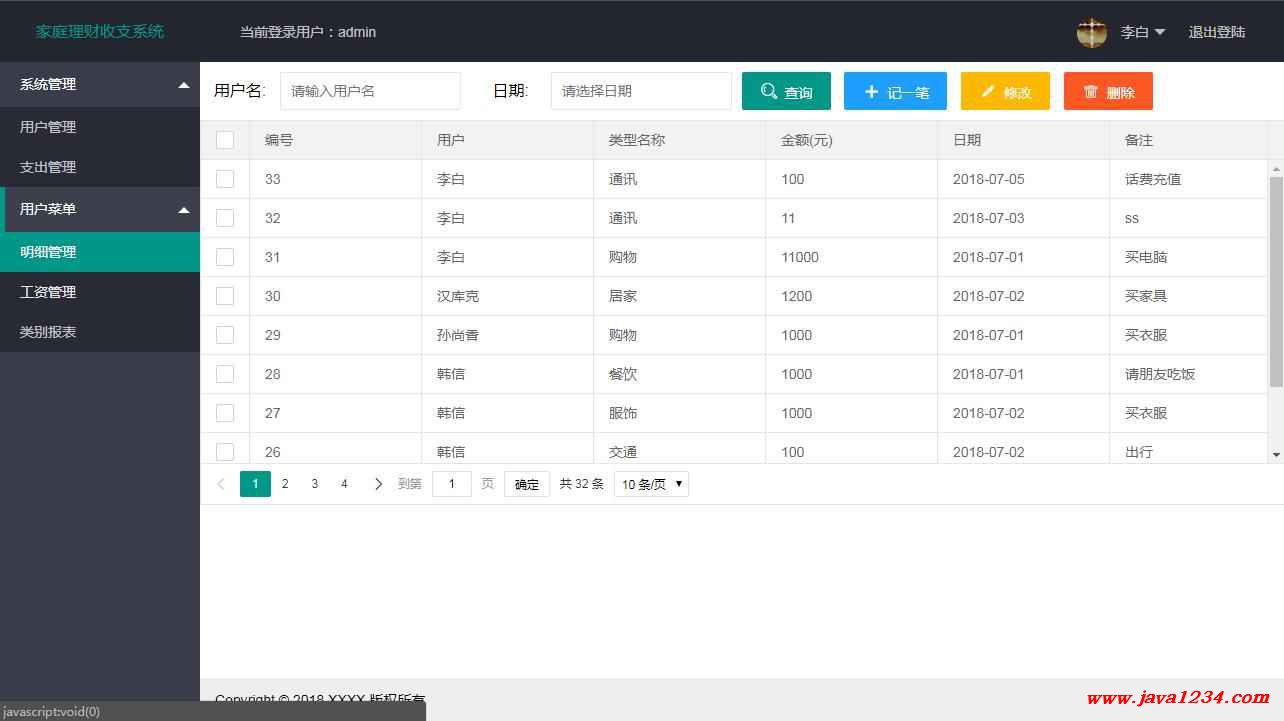
Task: Click the page number jump input
Action: click(452, 484)
